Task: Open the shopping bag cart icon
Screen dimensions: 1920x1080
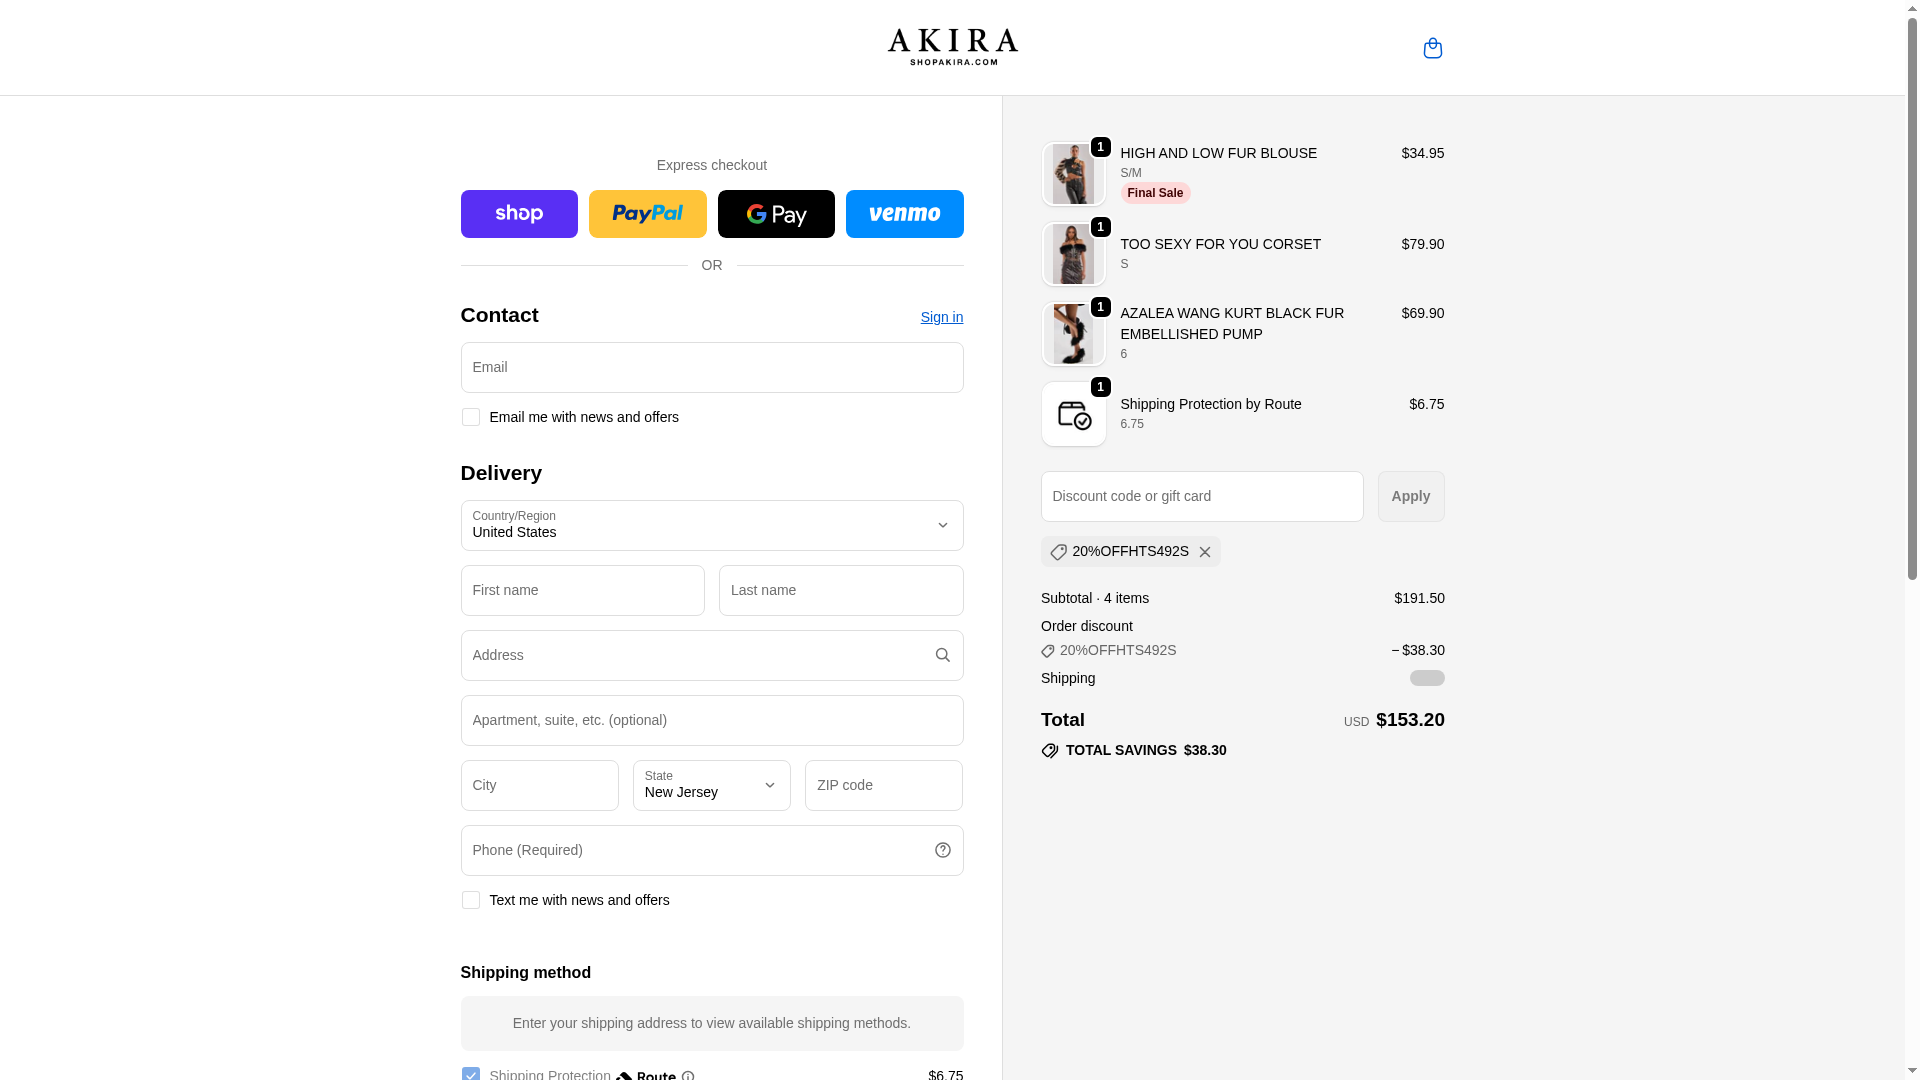Action: pyautogui.click(x=1432, y=48)
